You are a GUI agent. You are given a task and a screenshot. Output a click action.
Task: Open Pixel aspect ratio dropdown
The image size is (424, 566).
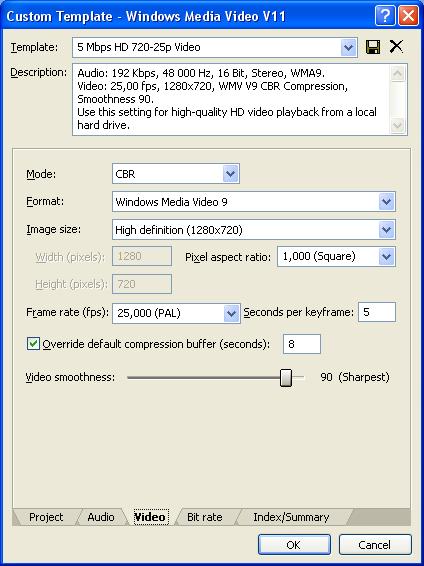click(386, 257)
